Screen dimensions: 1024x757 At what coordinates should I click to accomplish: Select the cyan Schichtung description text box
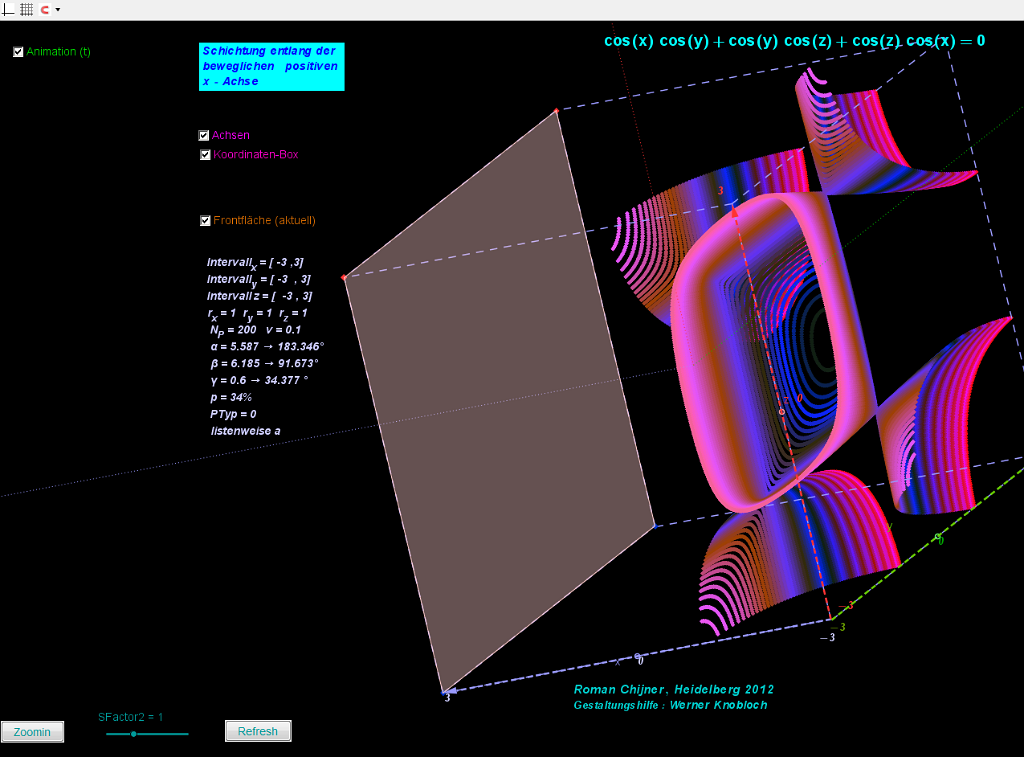point(271,66)
